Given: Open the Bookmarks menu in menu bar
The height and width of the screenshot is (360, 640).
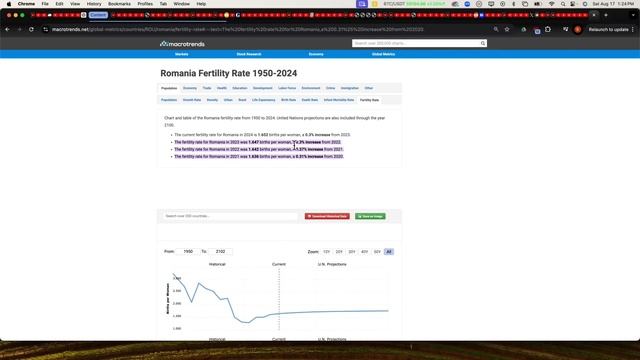Looking at the screenshot, I should (119, 4).
